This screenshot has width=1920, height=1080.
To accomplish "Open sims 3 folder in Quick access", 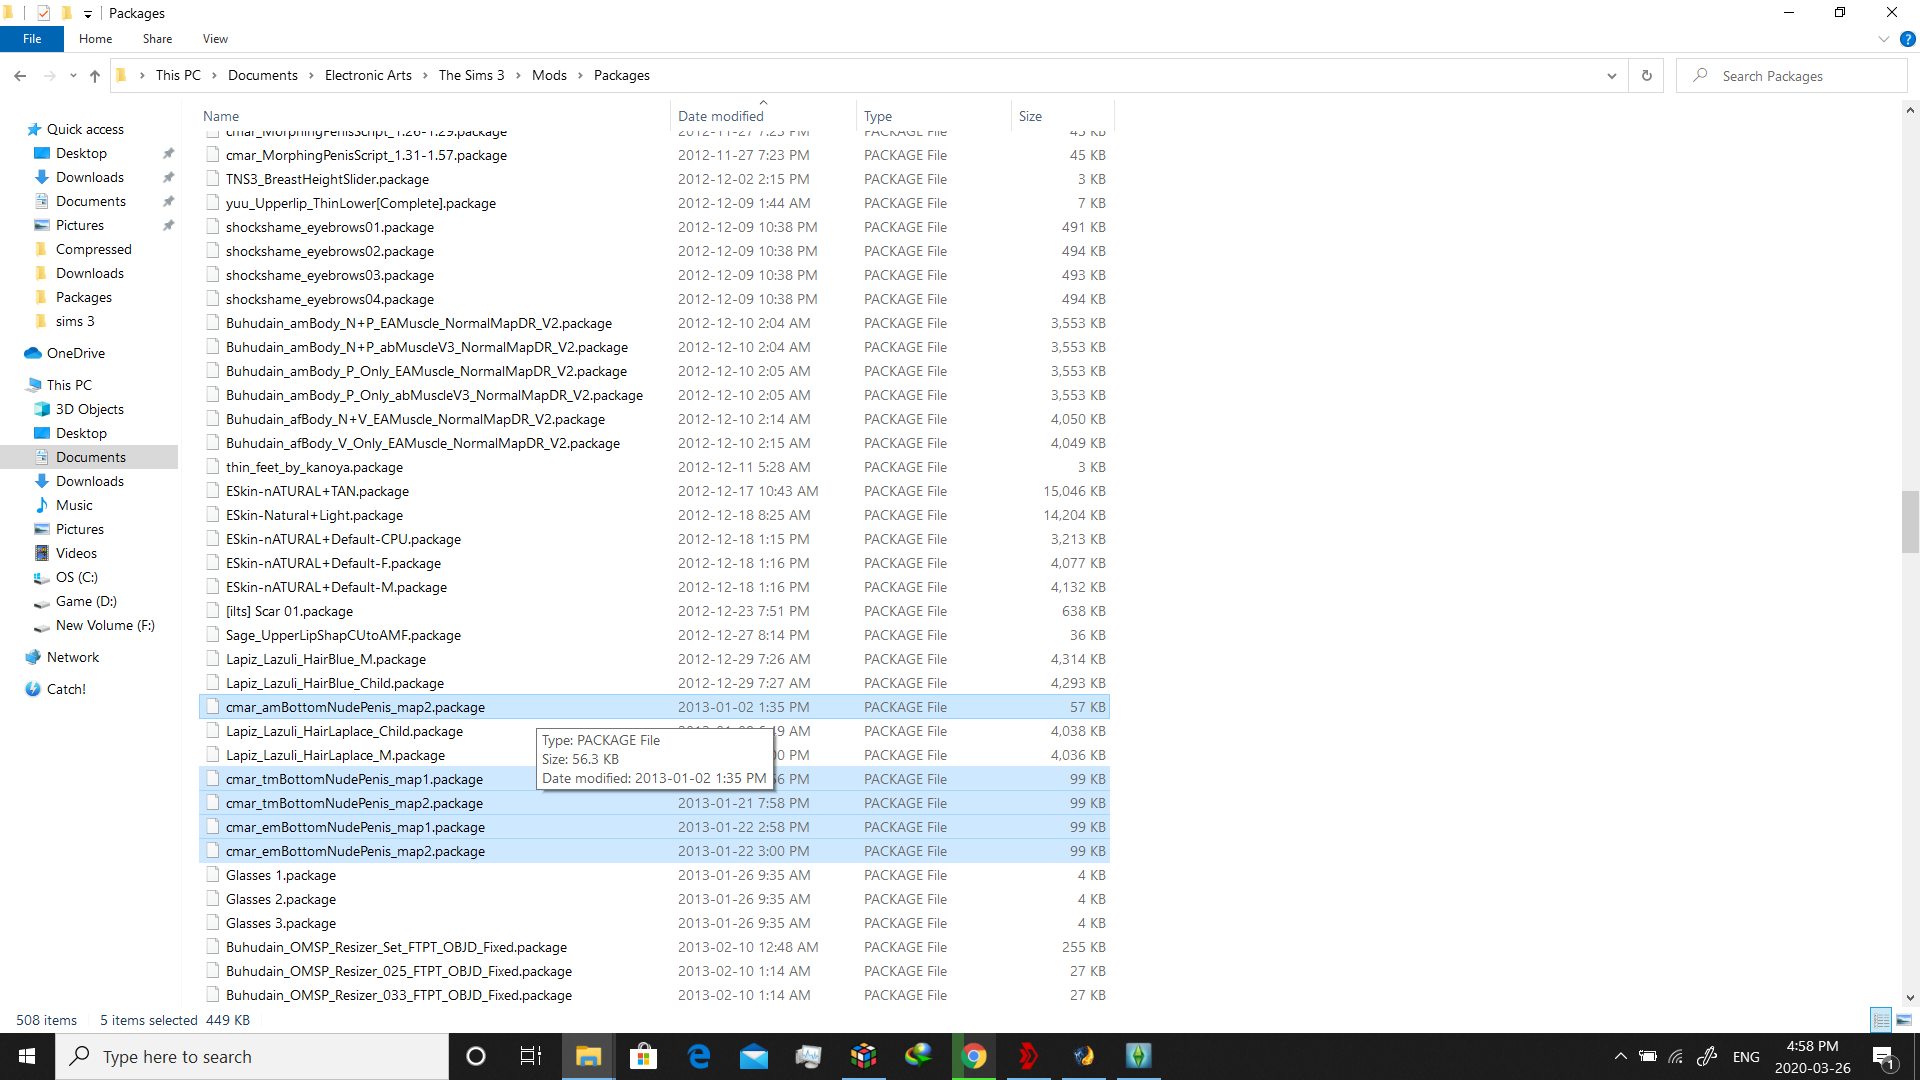I will point(75,321).
